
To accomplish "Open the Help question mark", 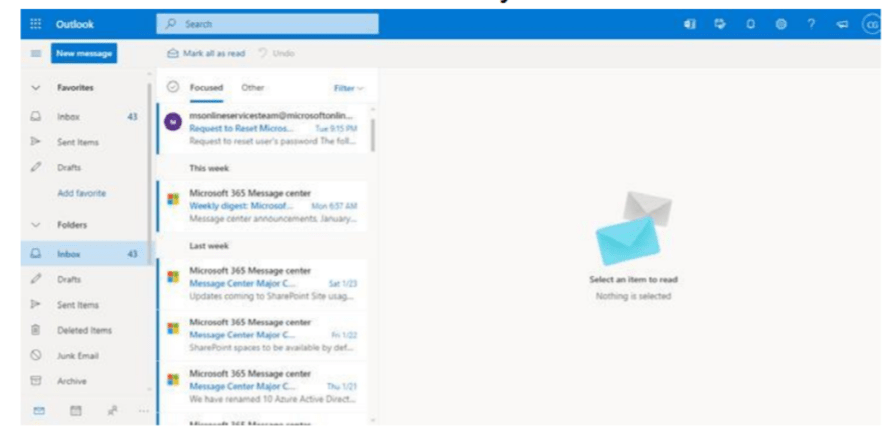I will (x=811, y=23).
